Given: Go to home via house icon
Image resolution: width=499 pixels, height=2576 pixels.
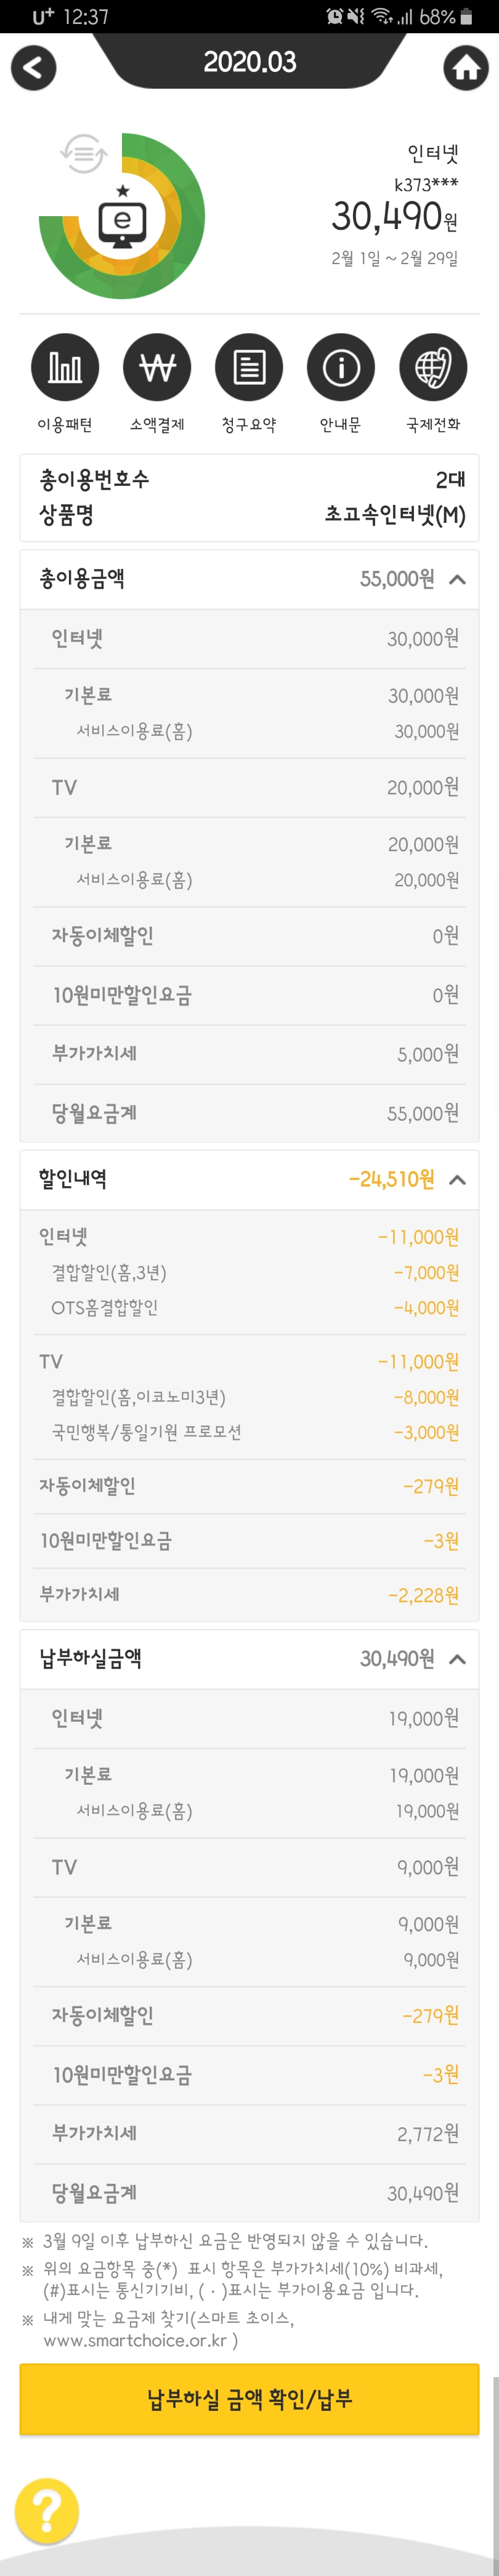Looking at the screenshot, I should (465, 68).
